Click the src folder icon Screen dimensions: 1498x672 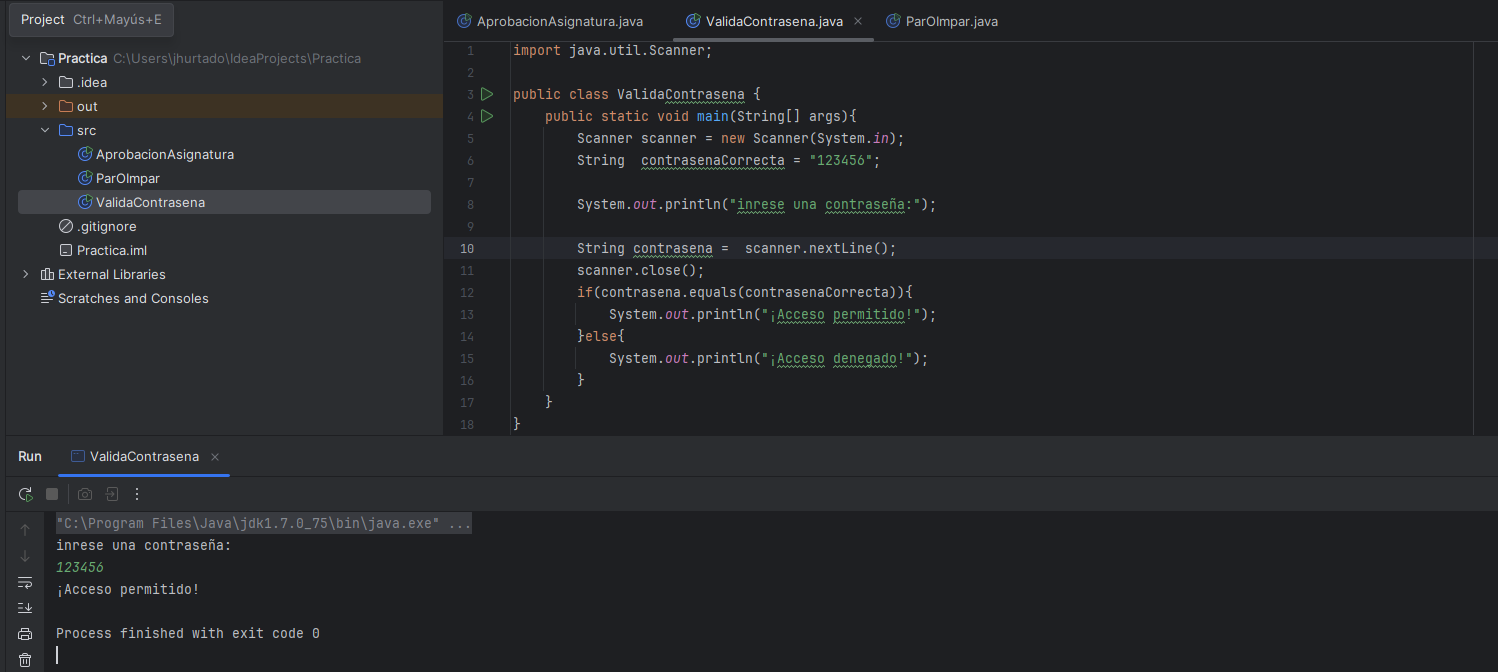(66, 130)
